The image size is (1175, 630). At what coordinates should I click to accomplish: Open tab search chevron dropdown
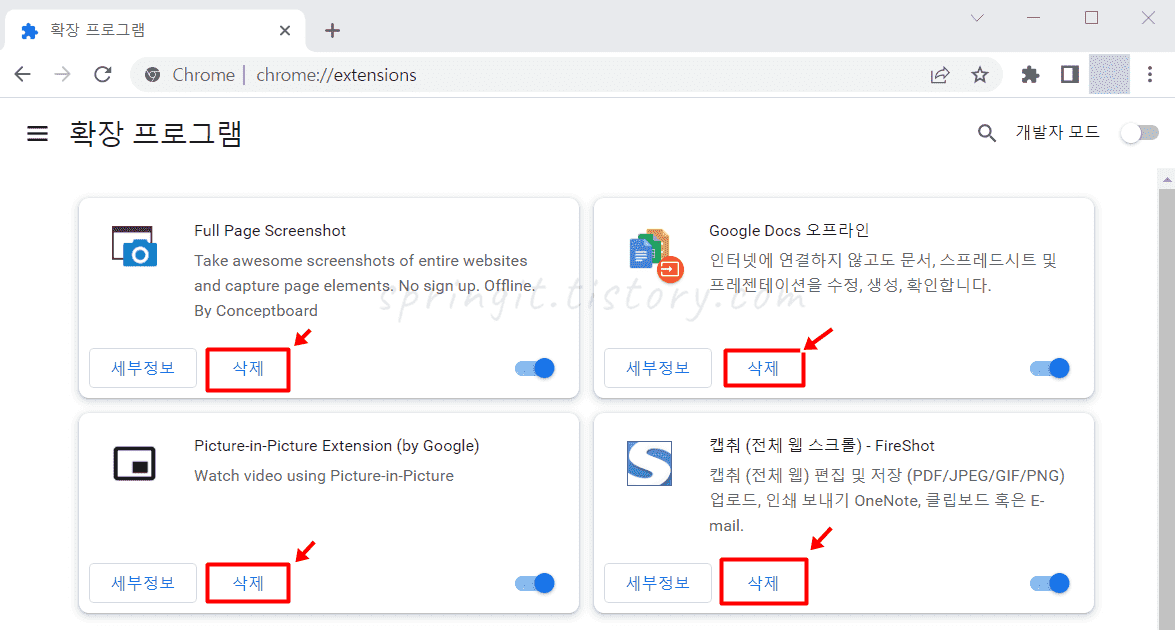tap(977, 18)
